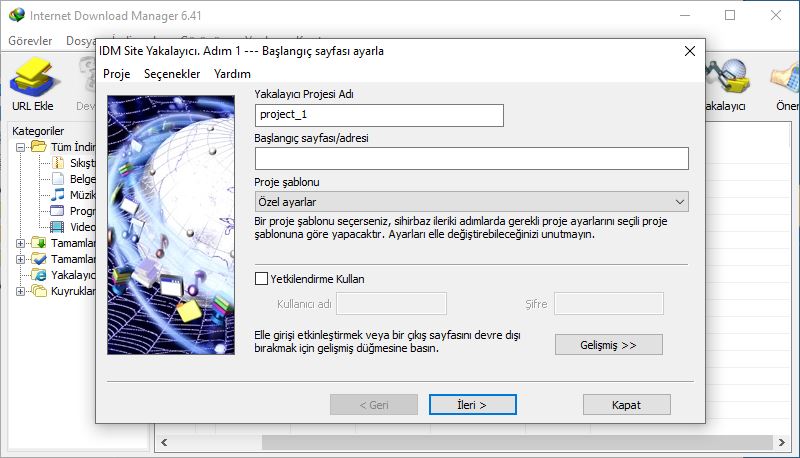Screen dimensions: 800x458
Task: Select the Belgeler category document icon
Action: pos(59,179)
